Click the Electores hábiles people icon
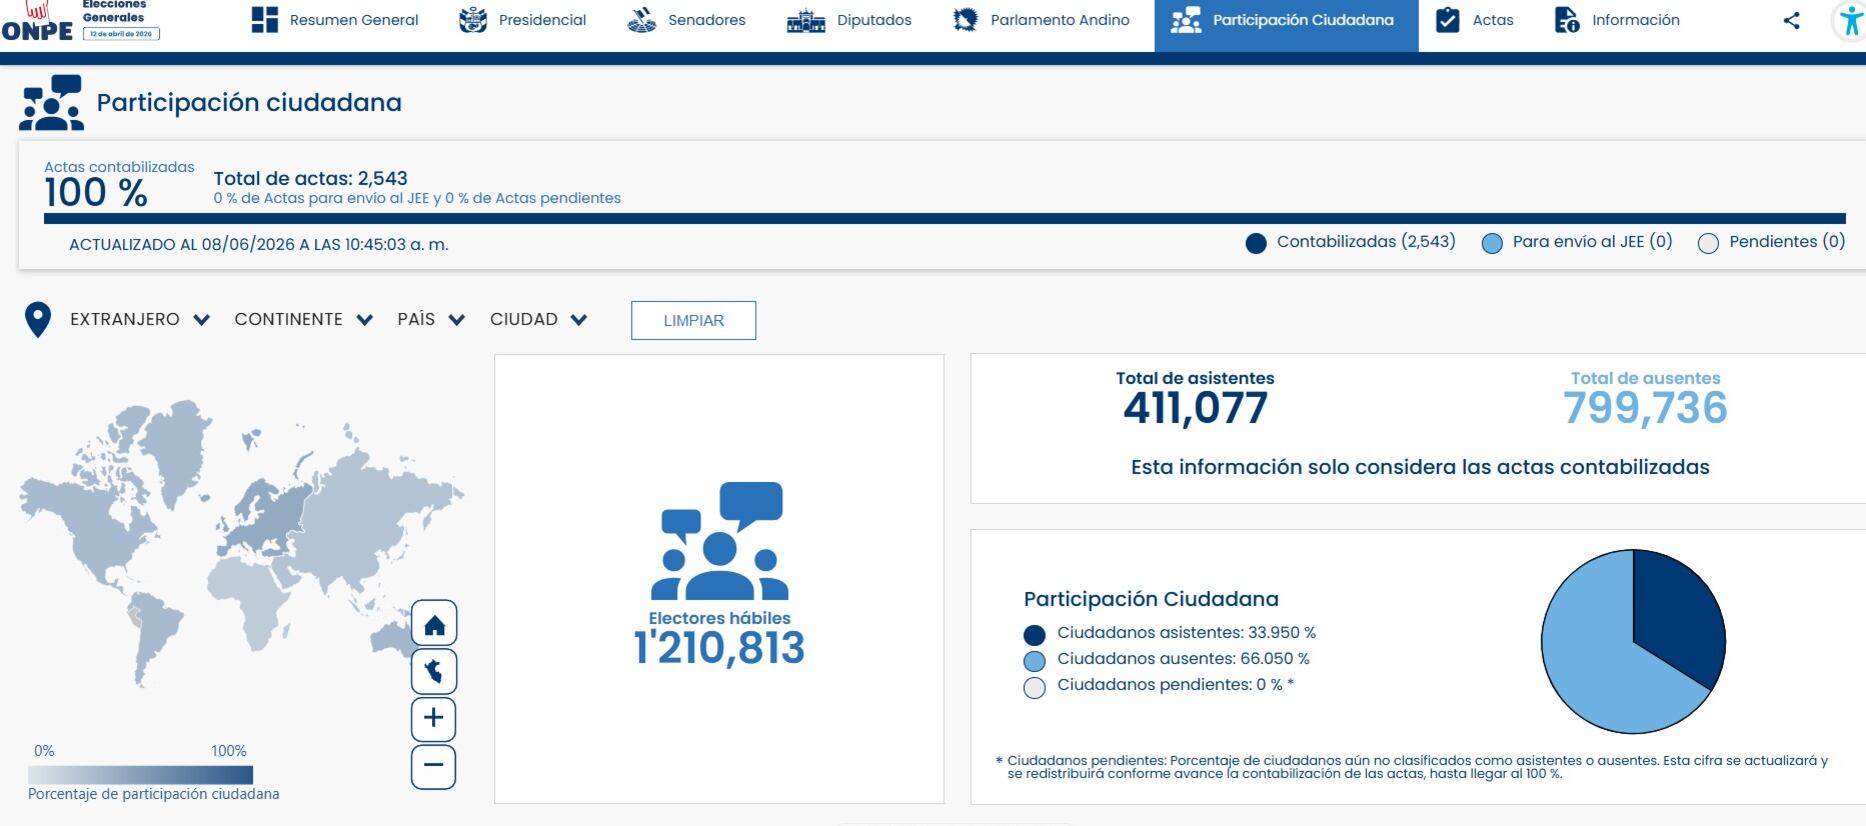This screenshot has height=826, width=1866. click(x=720, y=541)
